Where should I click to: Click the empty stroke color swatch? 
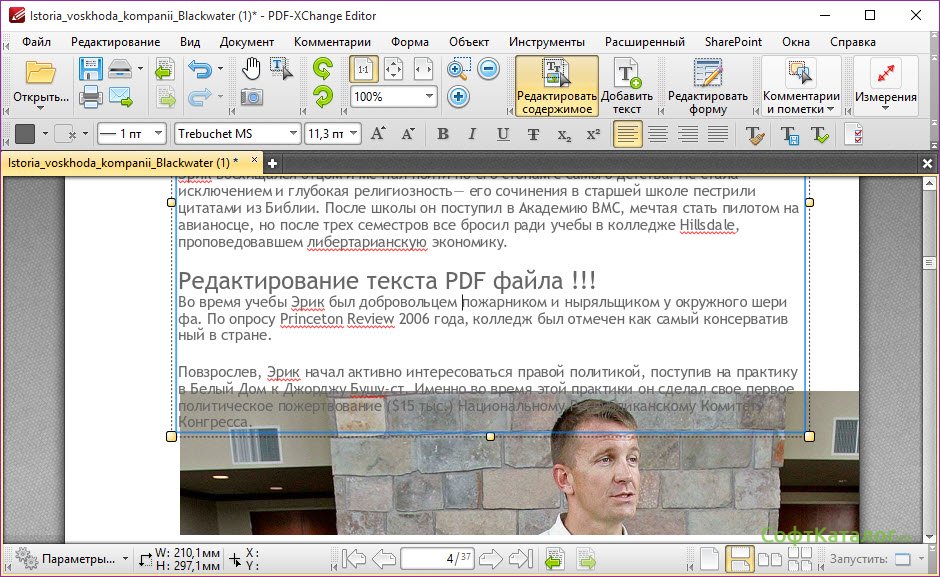(65, 134)
